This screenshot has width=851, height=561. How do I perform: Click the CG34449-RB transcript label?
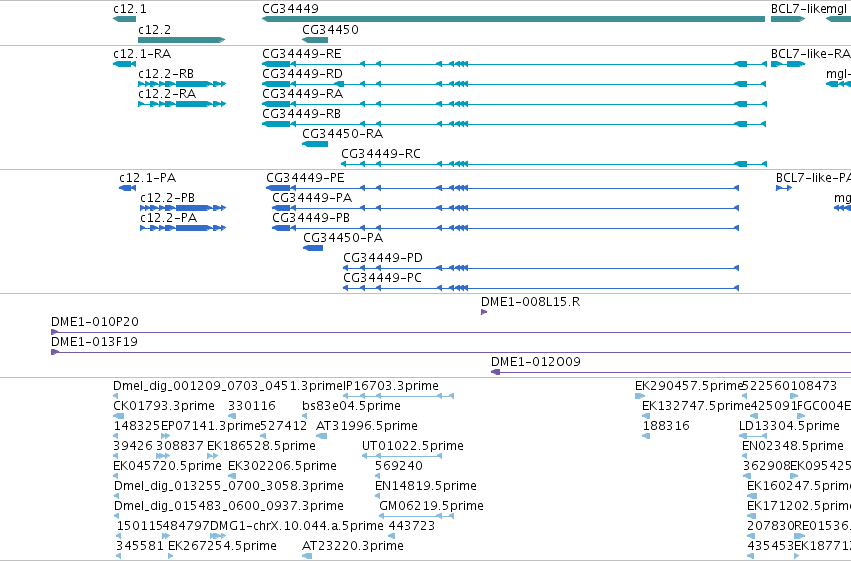click(x=302, y=114)
